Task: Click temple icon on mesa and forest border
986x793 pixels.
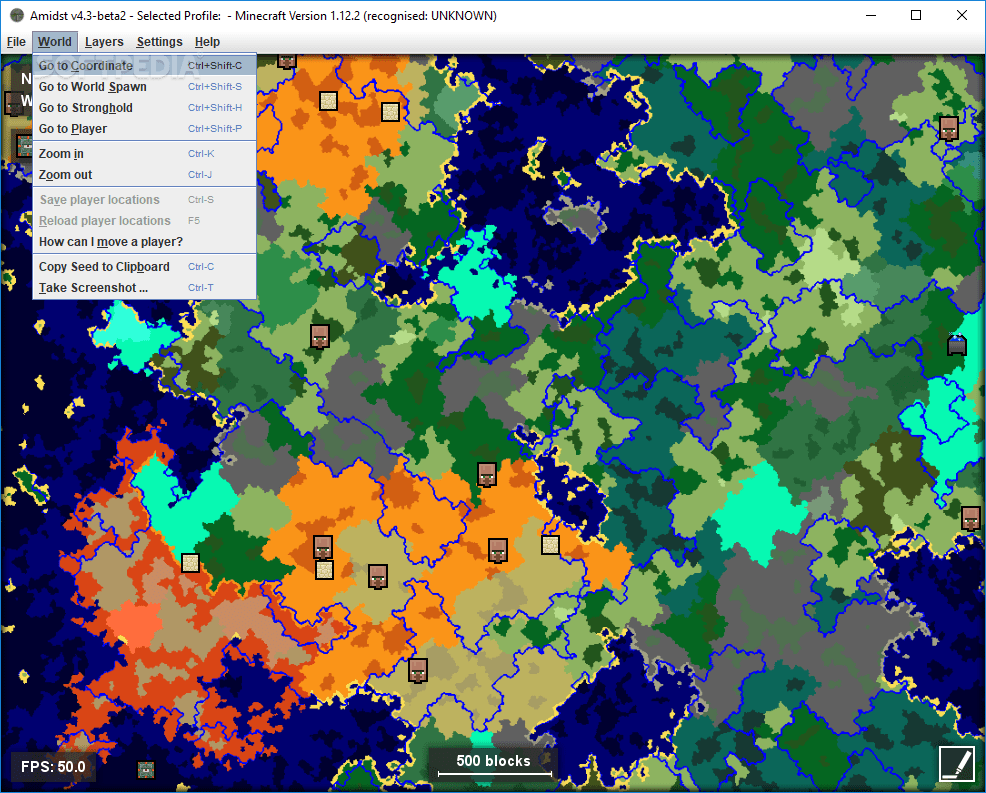Action: (x=190, y=563)
